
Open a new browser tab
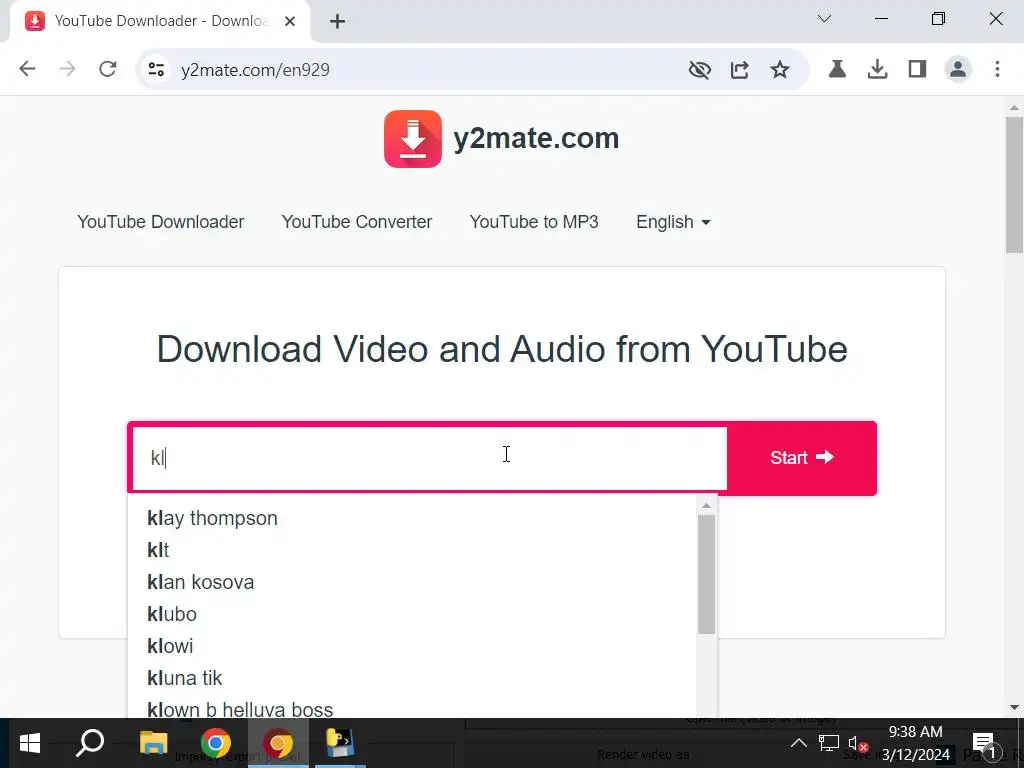tap(337, 22)
